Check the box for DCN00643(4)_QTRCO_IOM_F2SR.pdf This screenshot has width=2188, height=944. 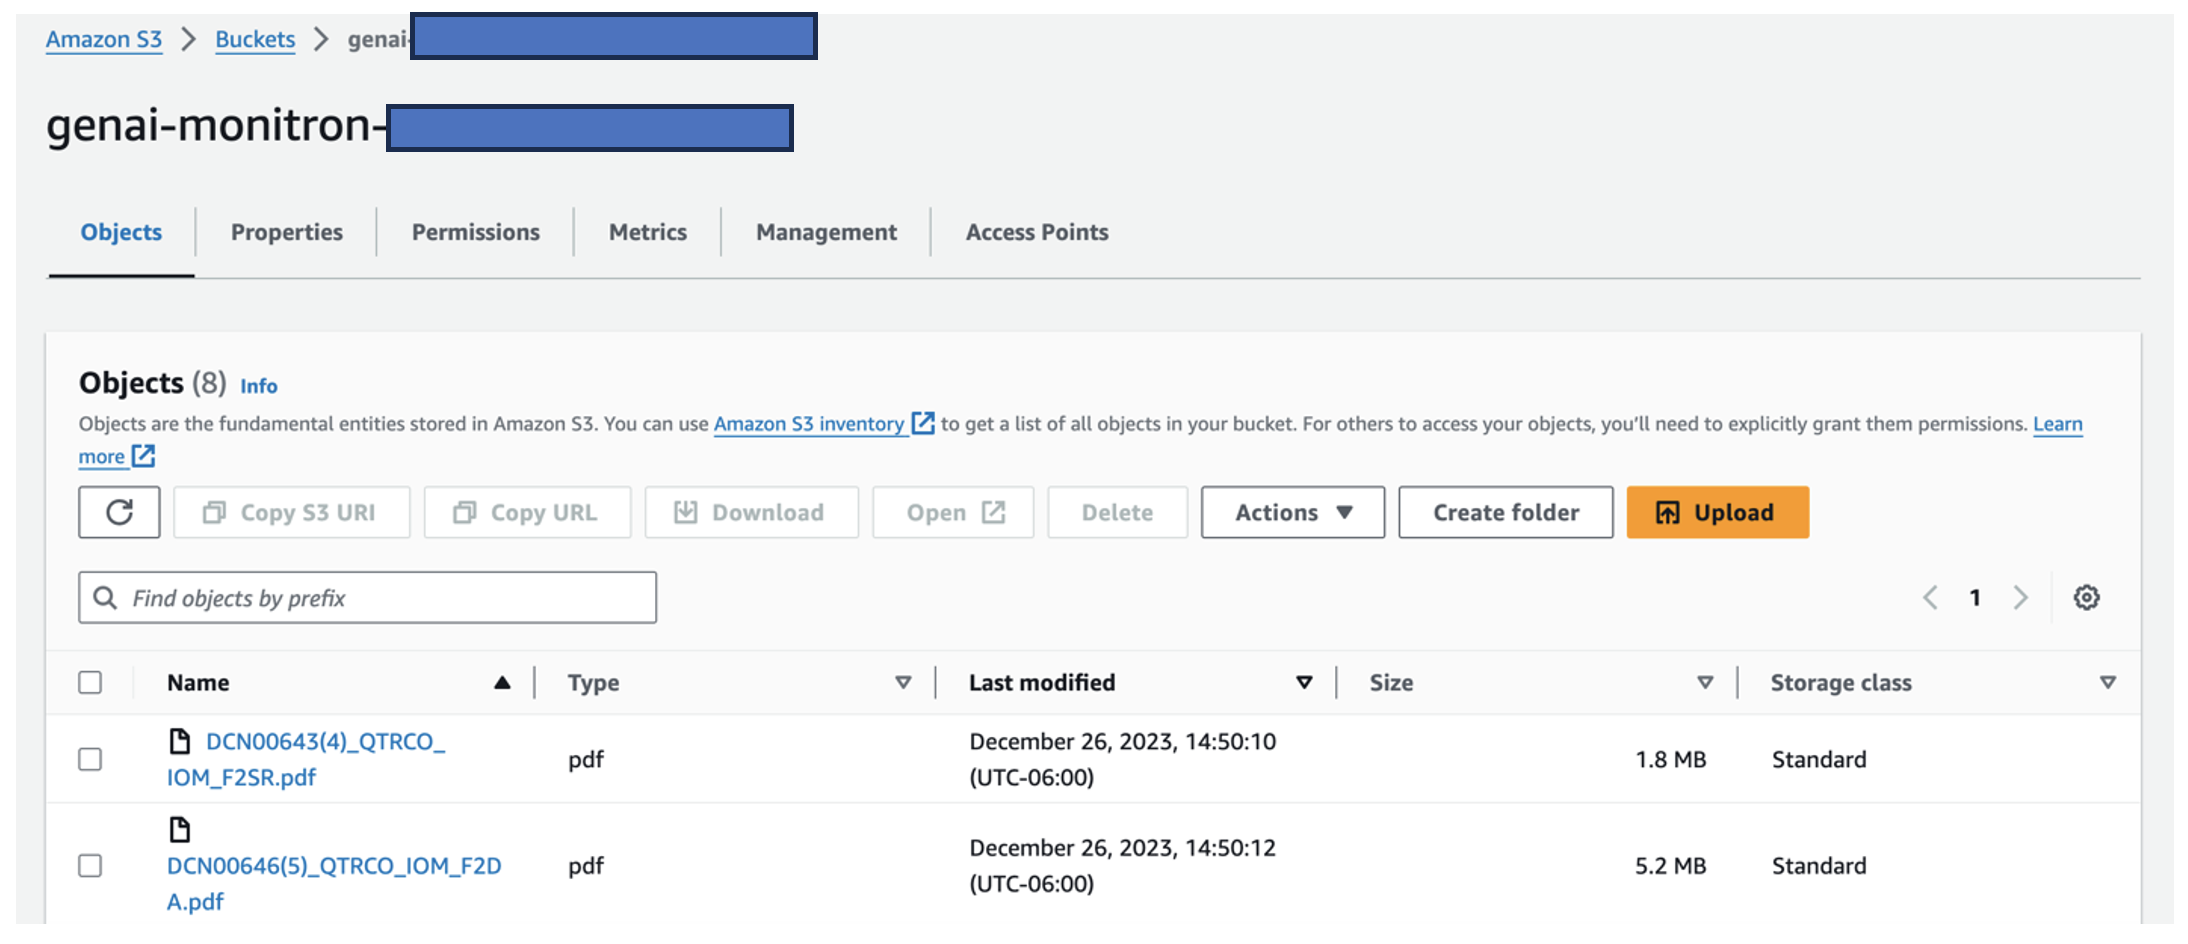tap(90, 759)
